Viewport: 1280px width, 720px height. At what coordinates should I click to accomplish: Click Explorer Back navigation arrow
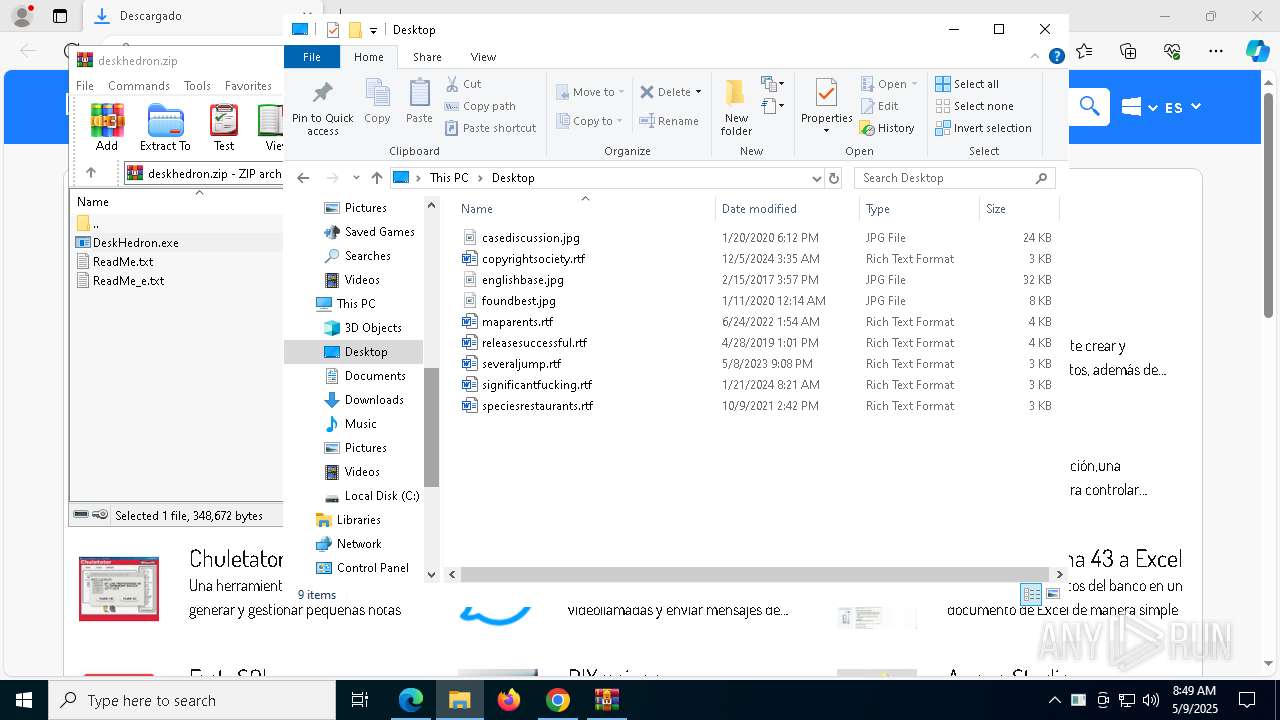303,178
